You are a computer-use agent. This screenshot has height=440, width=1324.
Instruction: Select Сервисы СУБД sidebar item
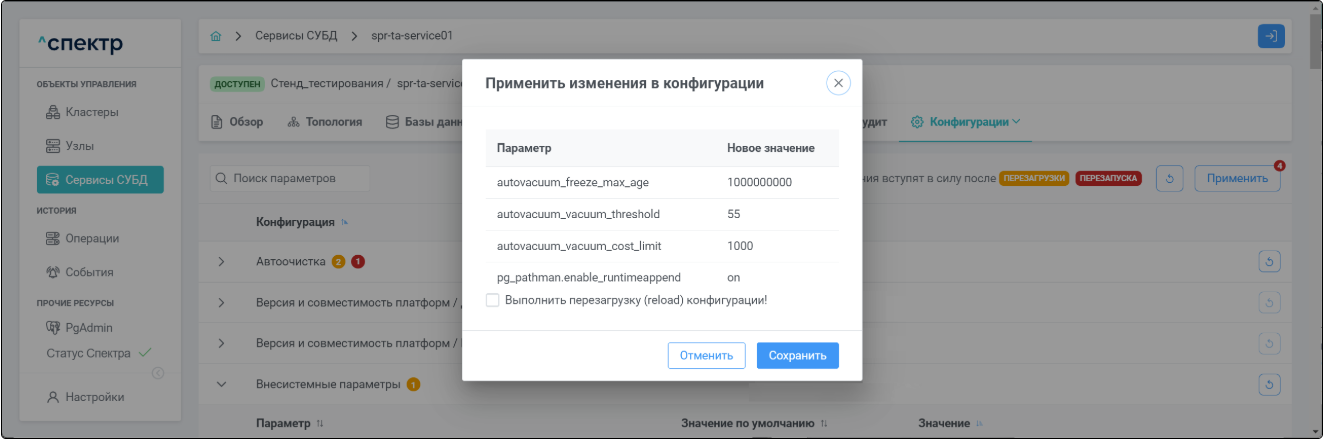[100, 180]
